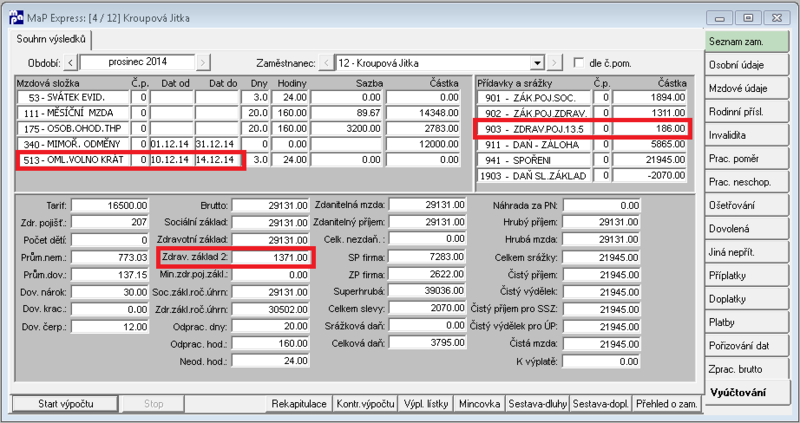Select deduction 941 - SPOŘENÍ
Image resolution: width=800 pixels, height=423 pixels.
(582, 160)
